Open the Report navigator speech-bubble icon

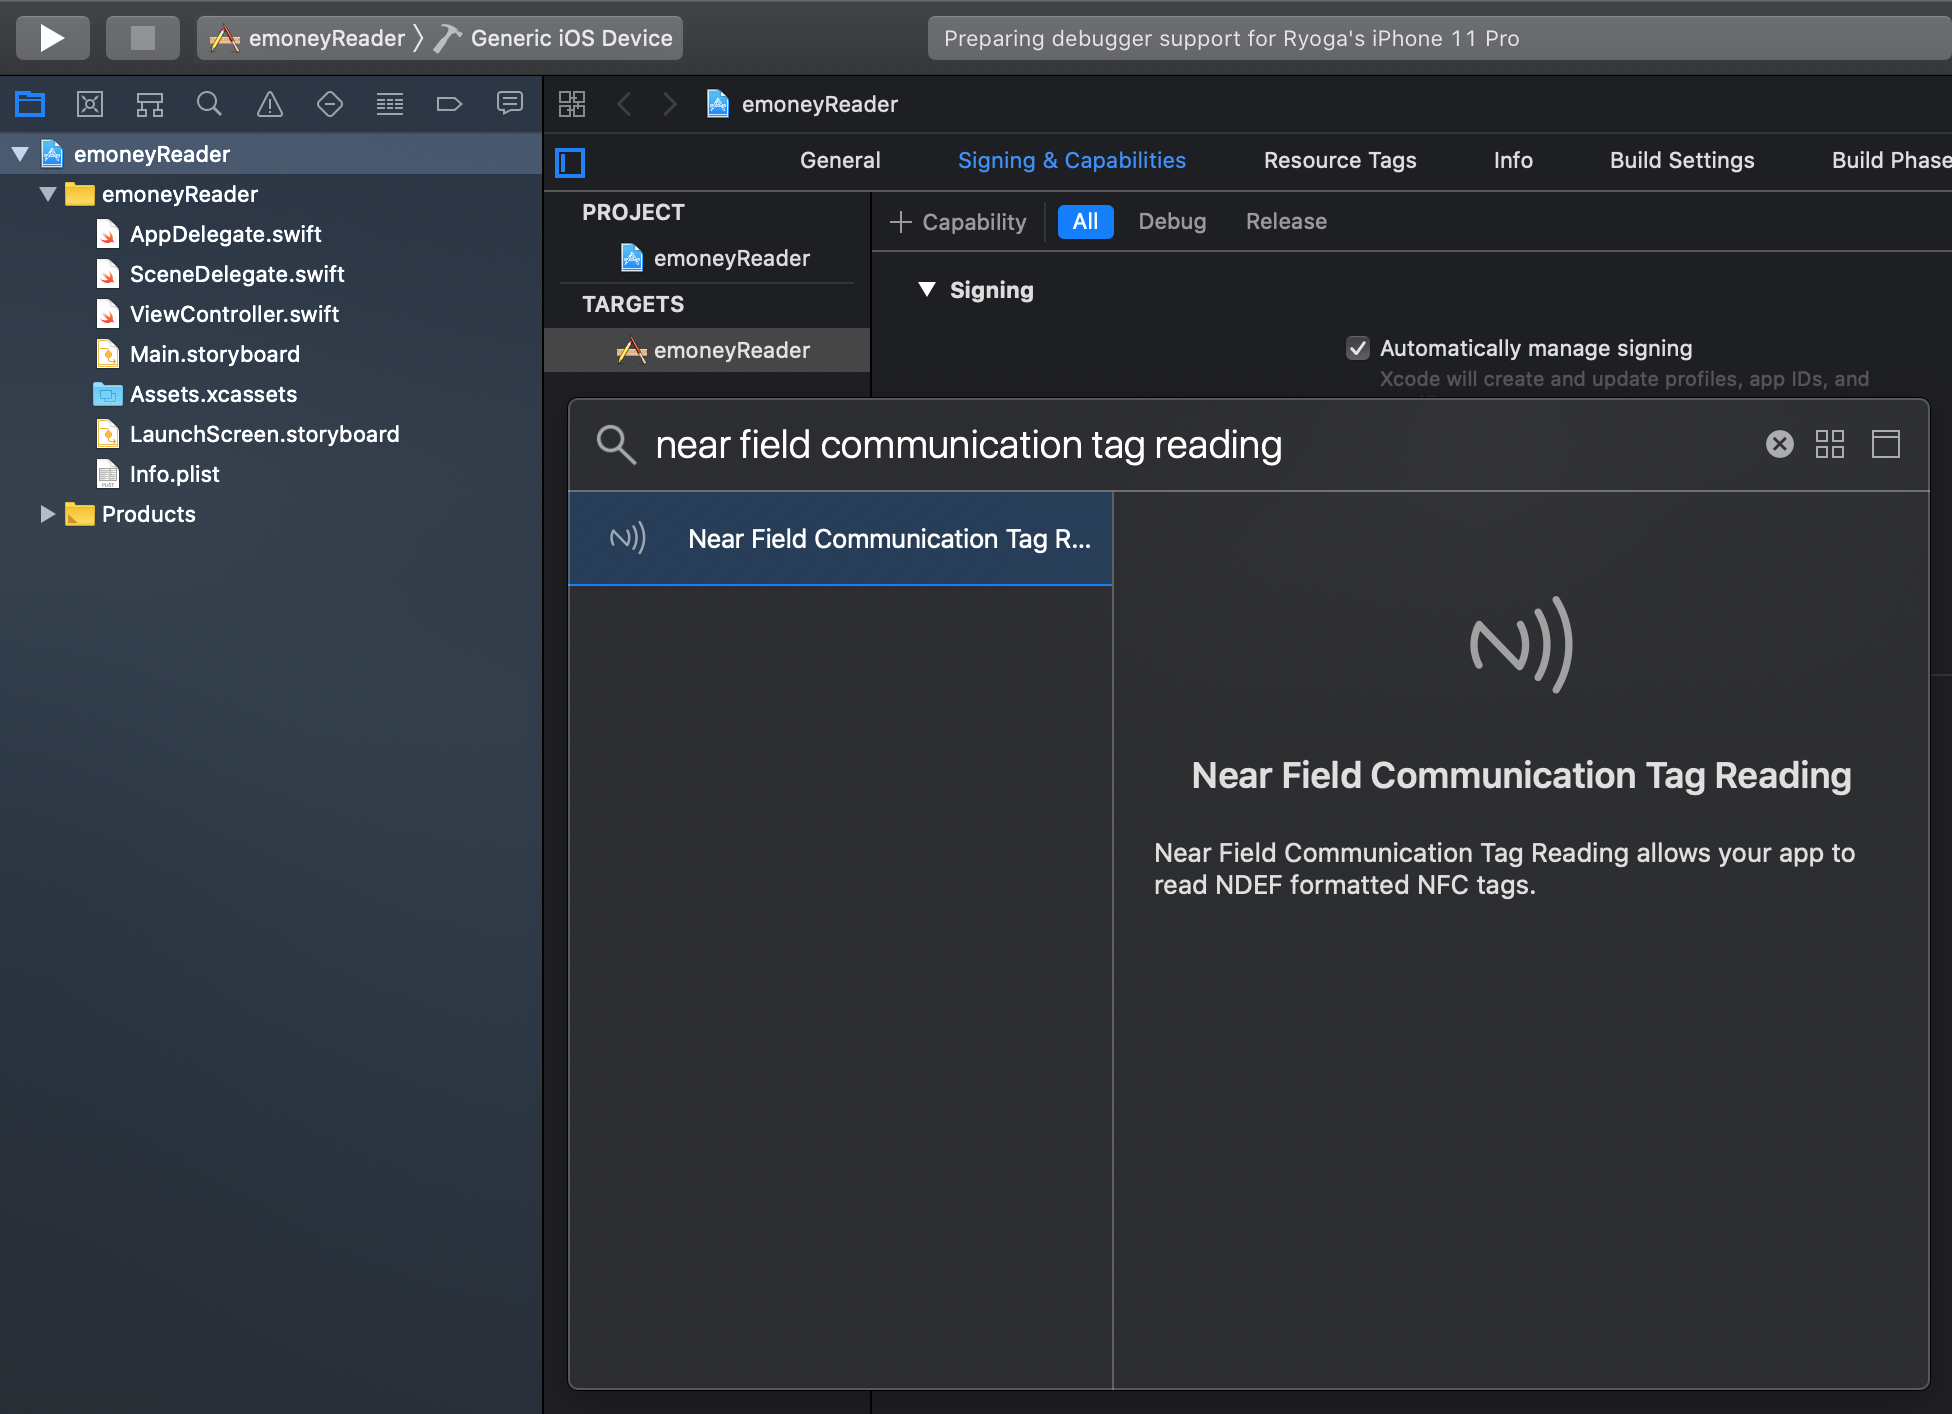coord(510,104)
